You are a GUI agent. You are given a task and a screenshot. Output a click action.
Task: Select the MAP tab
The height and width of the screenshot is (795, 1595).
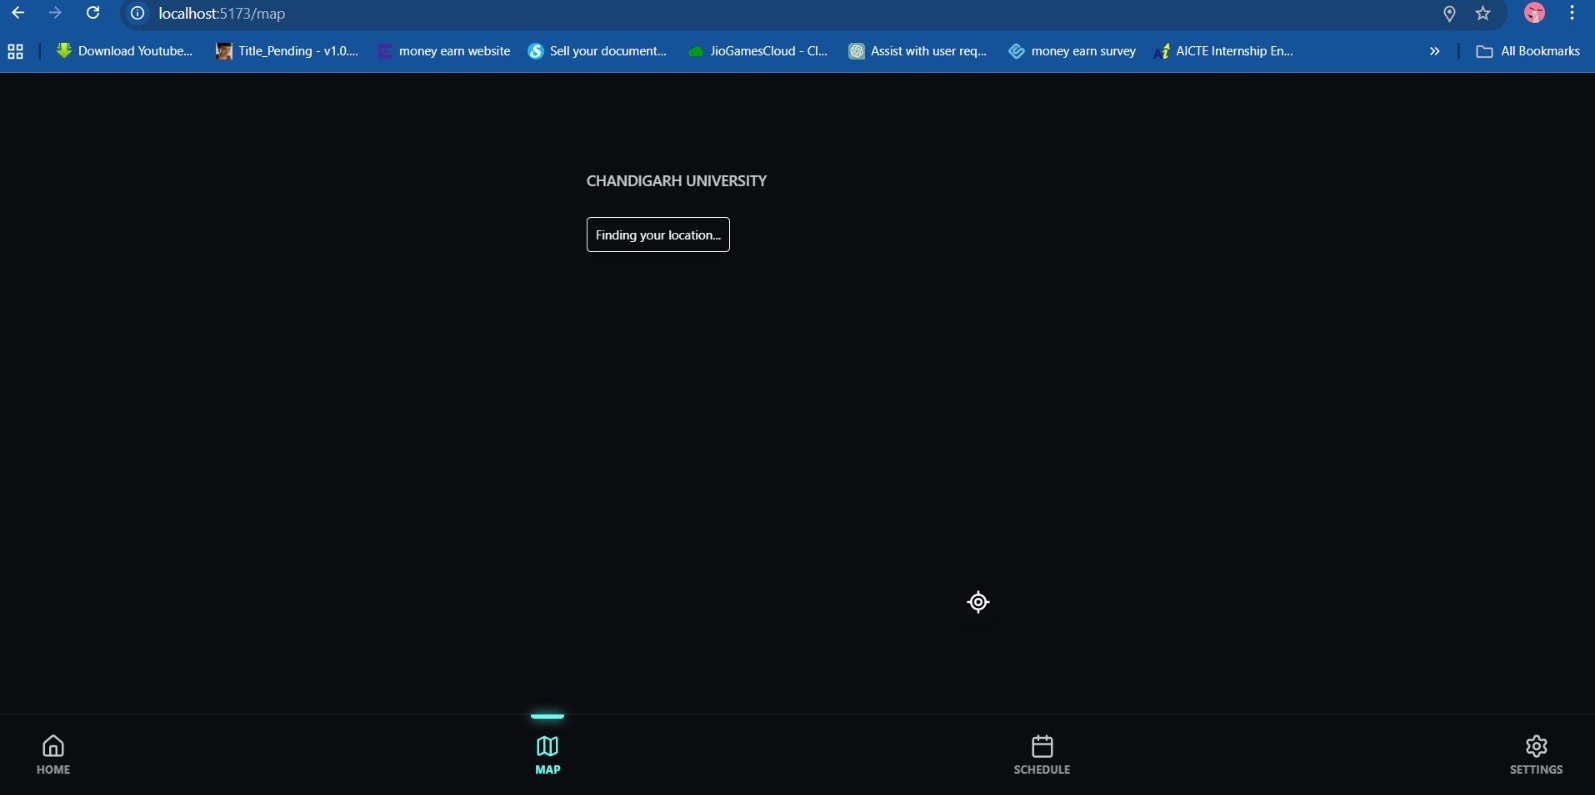547,755
